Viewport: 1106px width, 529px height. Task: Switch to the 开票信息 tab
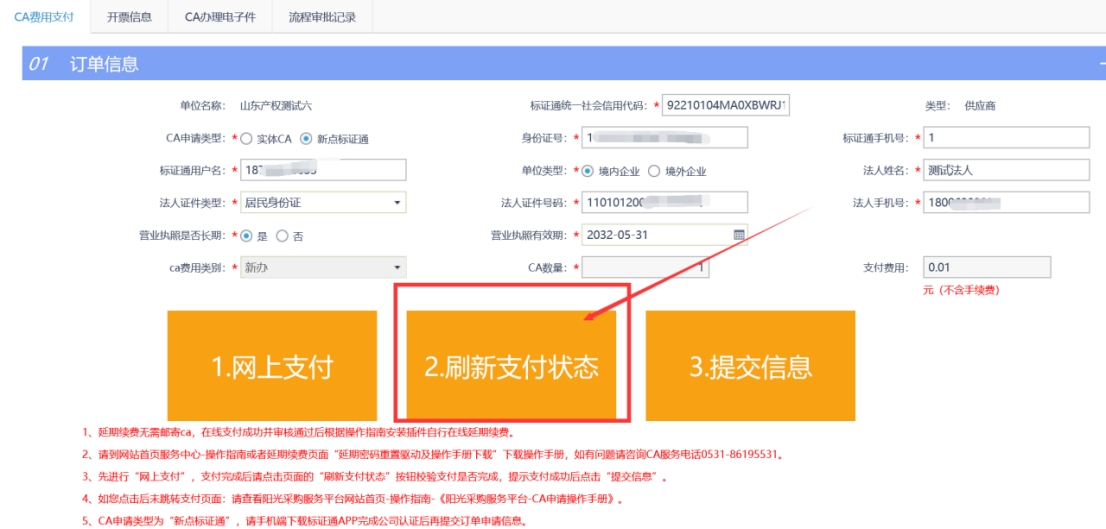(129, 17)
